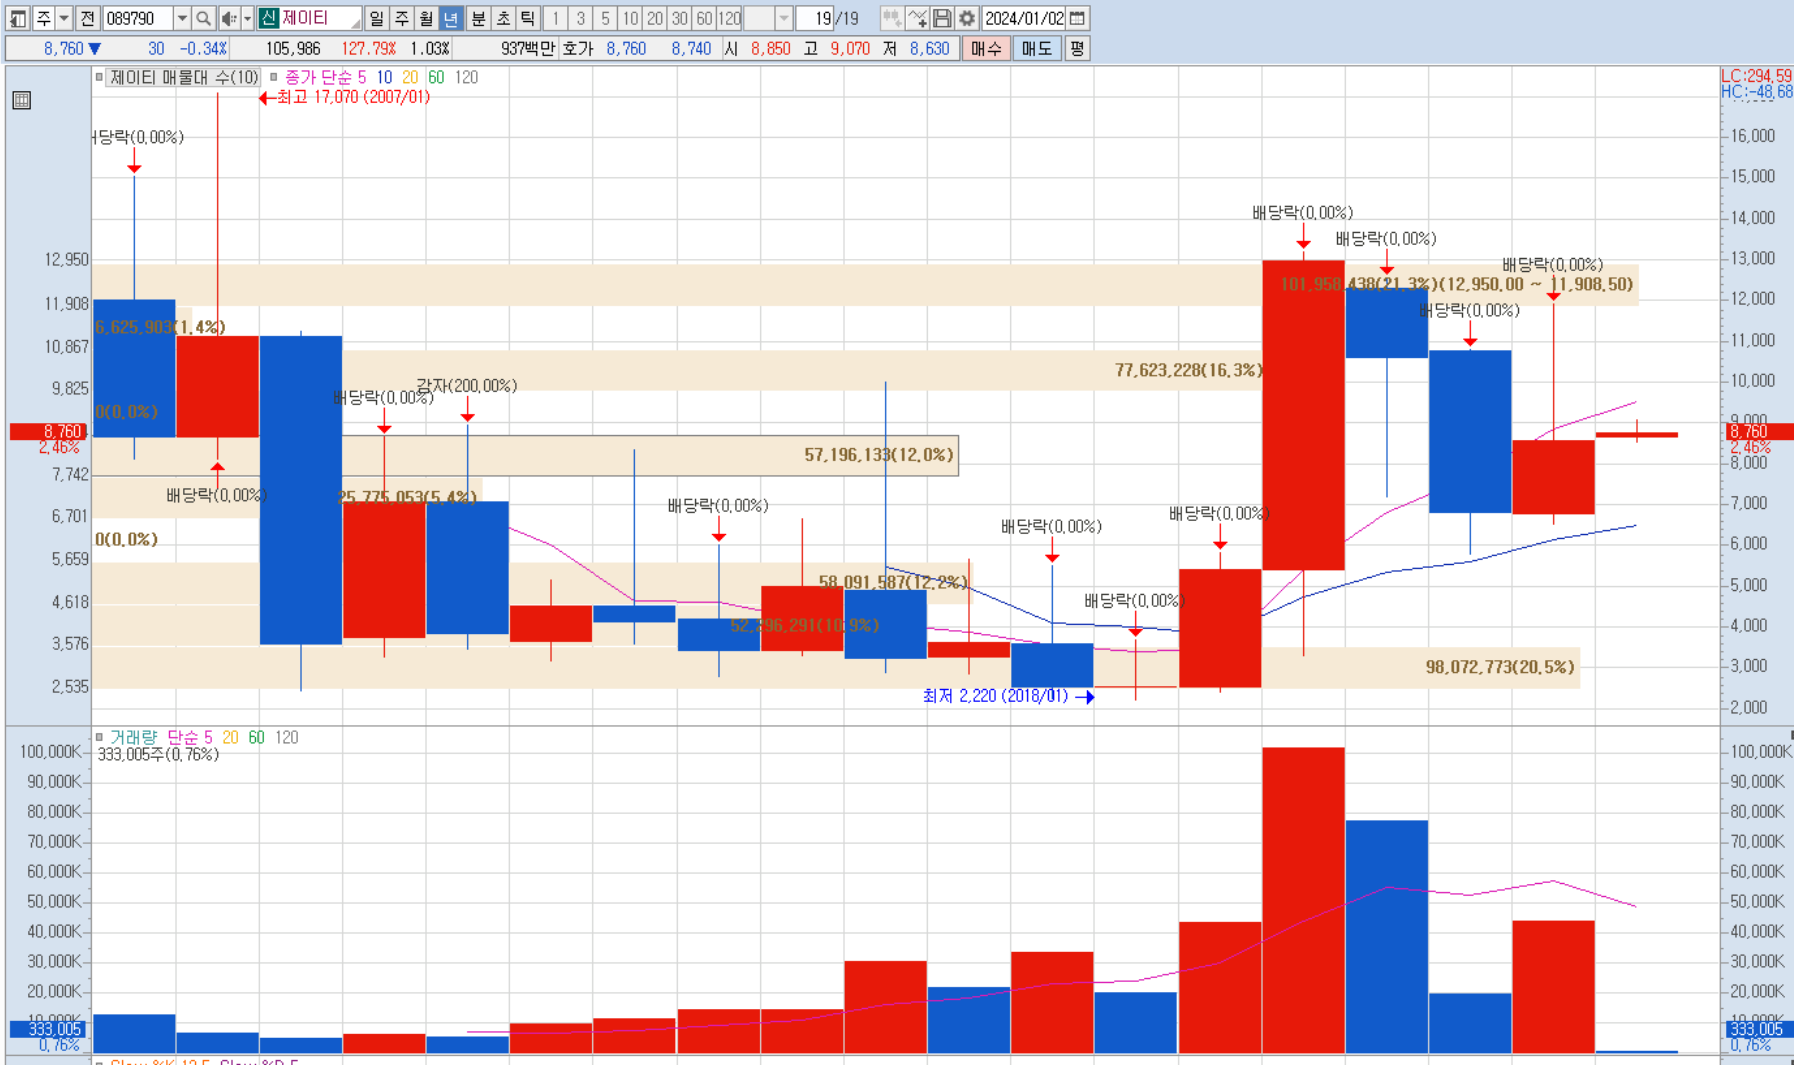
Task: Click the compare candles icon near 19/19
Action: [x=892, y=18]
